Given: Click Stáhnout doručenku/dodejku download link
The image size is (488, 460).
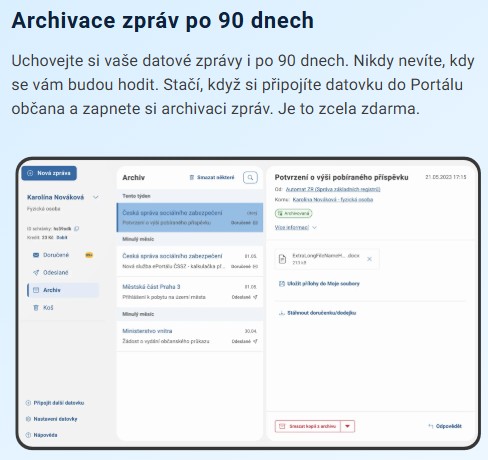Looking at the screenshot, I should (x=317, y=313).
